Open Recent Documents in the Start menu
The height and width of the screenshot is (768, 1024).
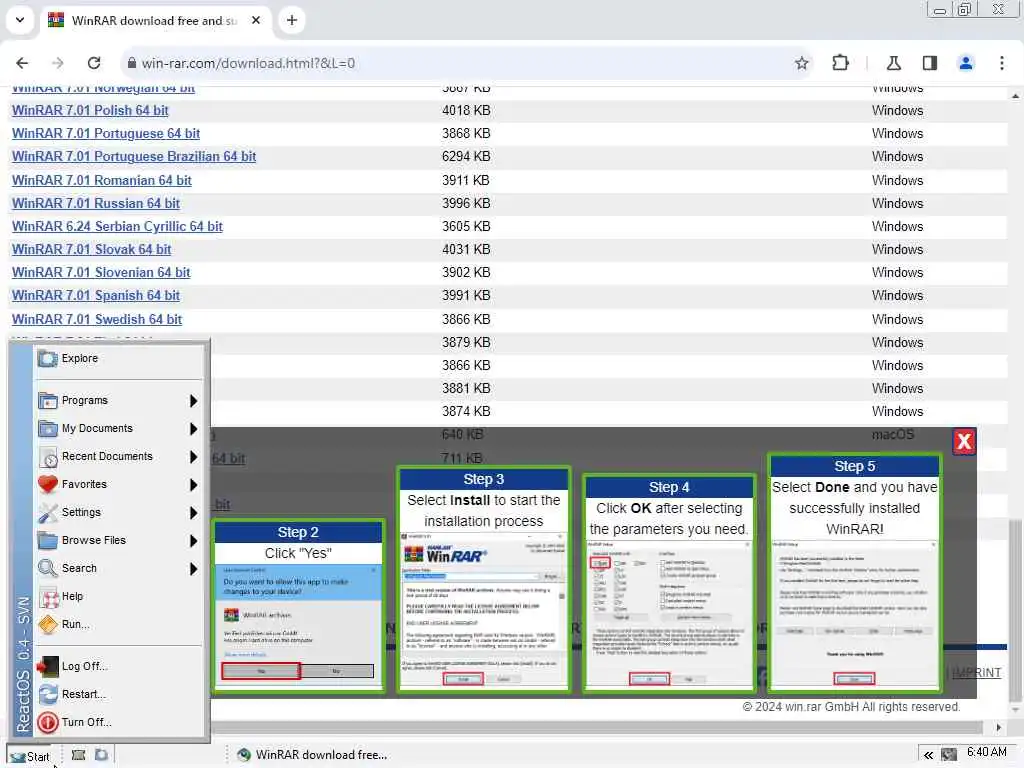pyautogui.click(x=119, y=456)
